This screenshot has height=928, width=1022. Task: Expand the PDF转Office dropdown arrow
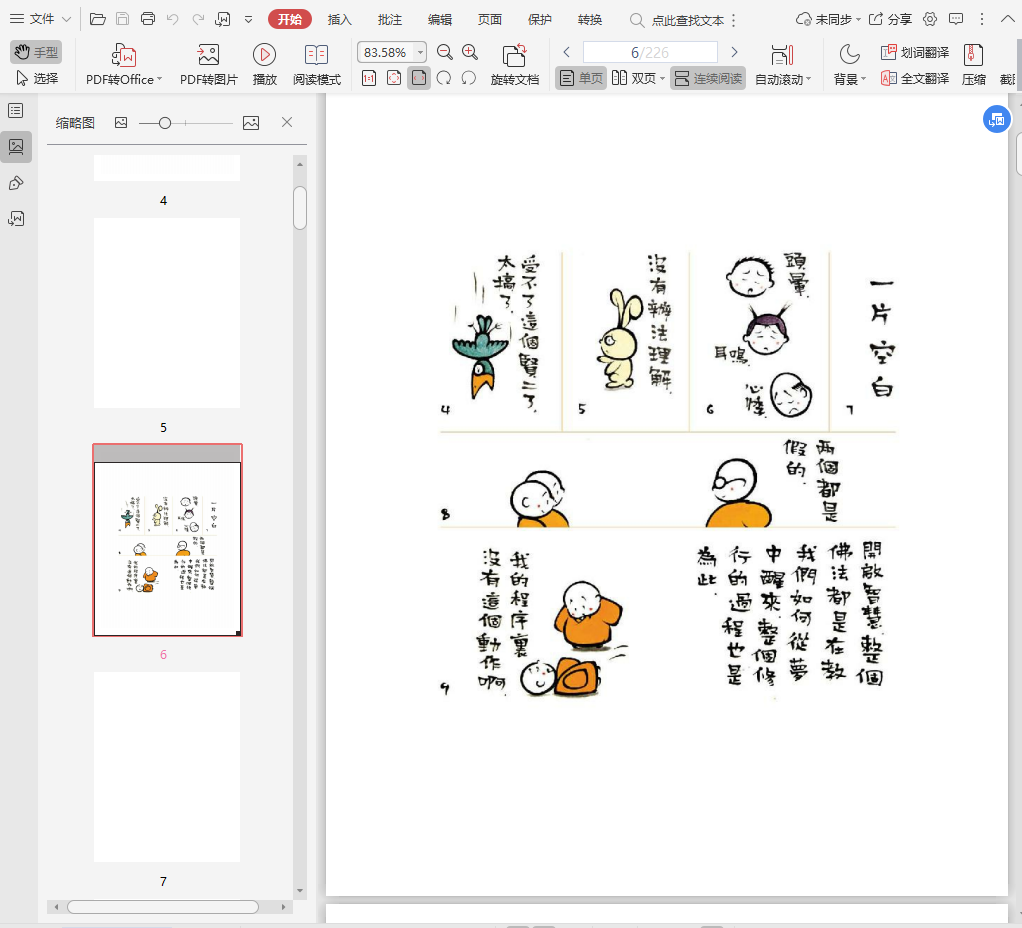pyautogui.click(x=159, y=80)
